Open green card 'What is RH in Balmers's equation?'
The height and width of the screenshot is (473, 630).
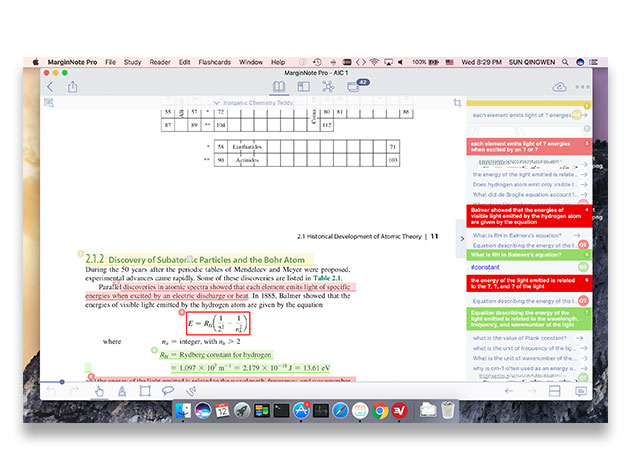click(x=529, y=254)
